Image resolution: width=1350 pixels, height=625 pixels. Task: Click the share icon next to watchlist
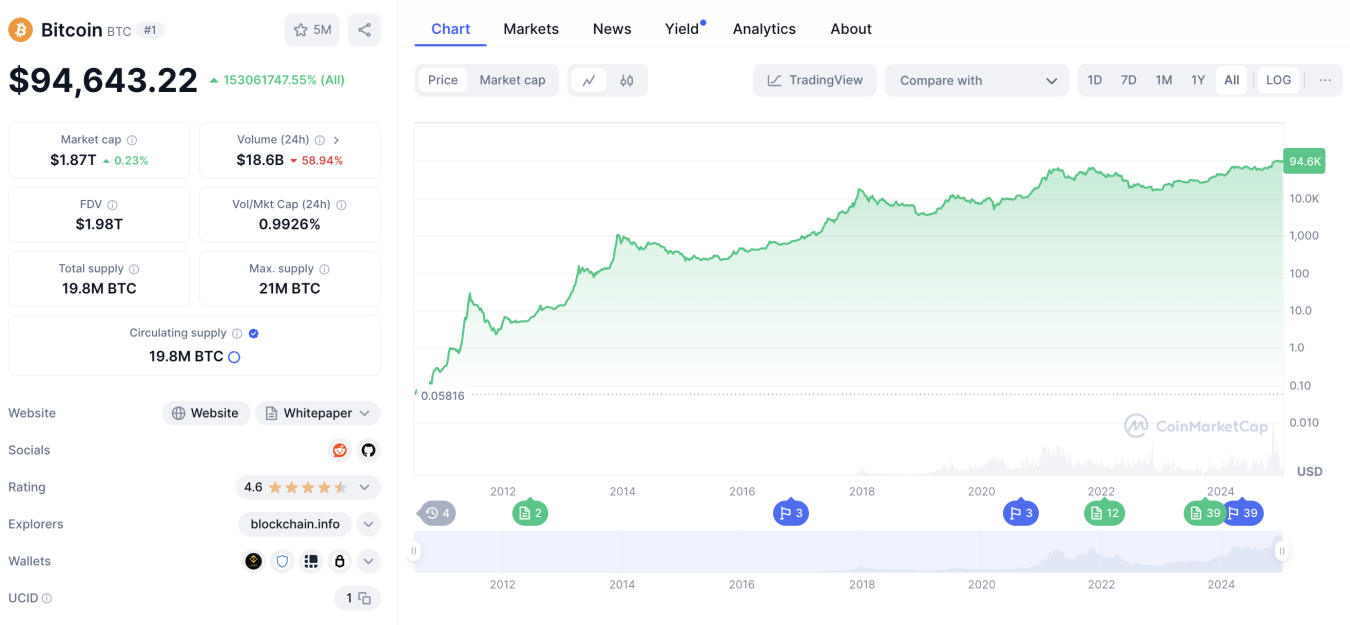pos(364,30)
